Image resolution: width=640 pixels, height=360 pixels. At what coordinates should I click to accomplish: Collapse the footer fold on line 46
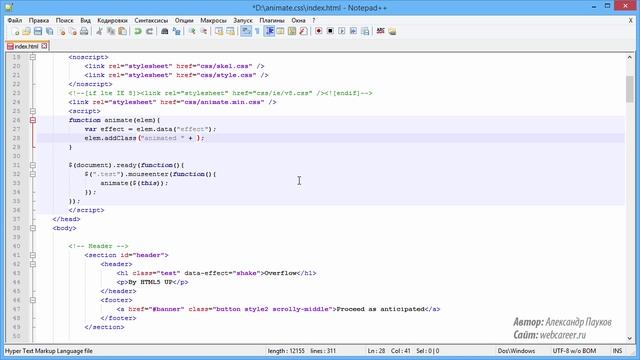point(33,300)
